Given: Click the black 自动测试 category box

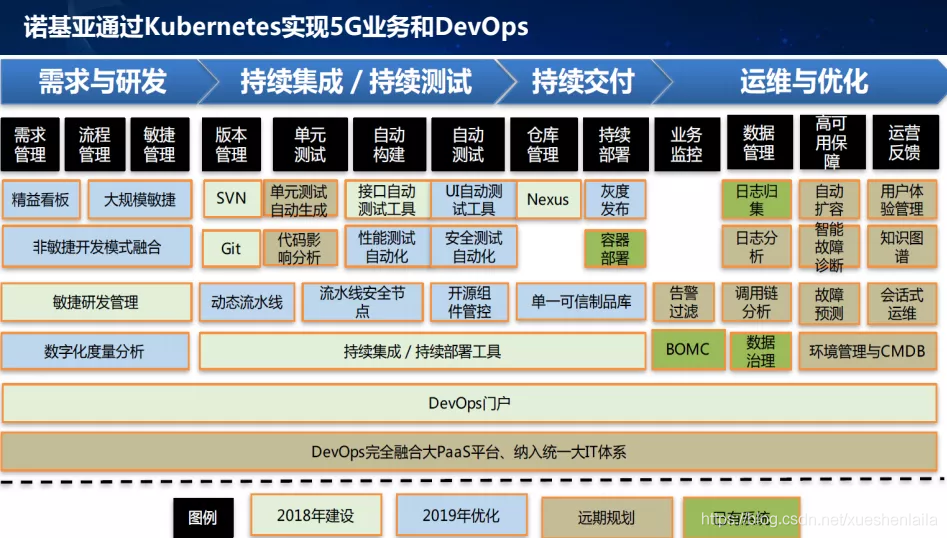Looking at the screenshot, I should pyautogui.click(x=468, y=144).
